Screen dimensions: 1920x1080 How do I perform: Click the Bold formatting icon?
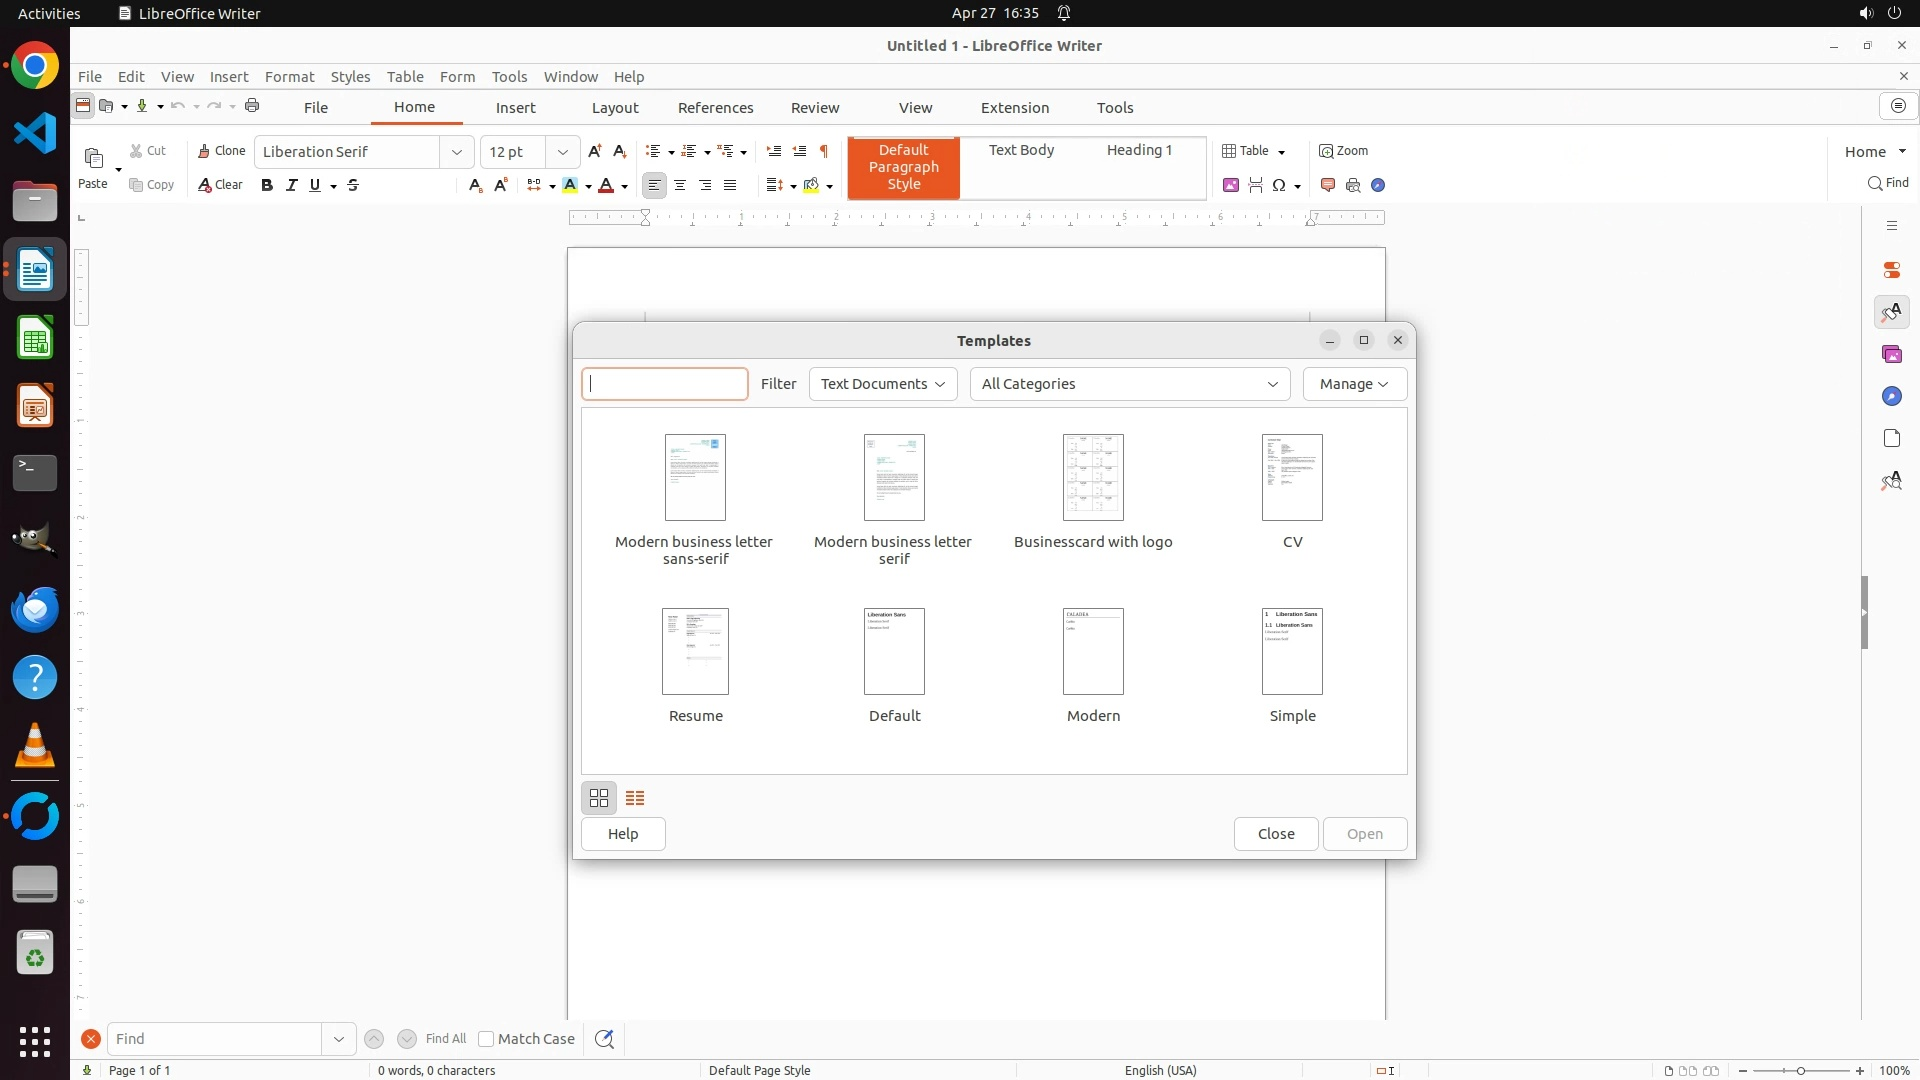(267, 185)
